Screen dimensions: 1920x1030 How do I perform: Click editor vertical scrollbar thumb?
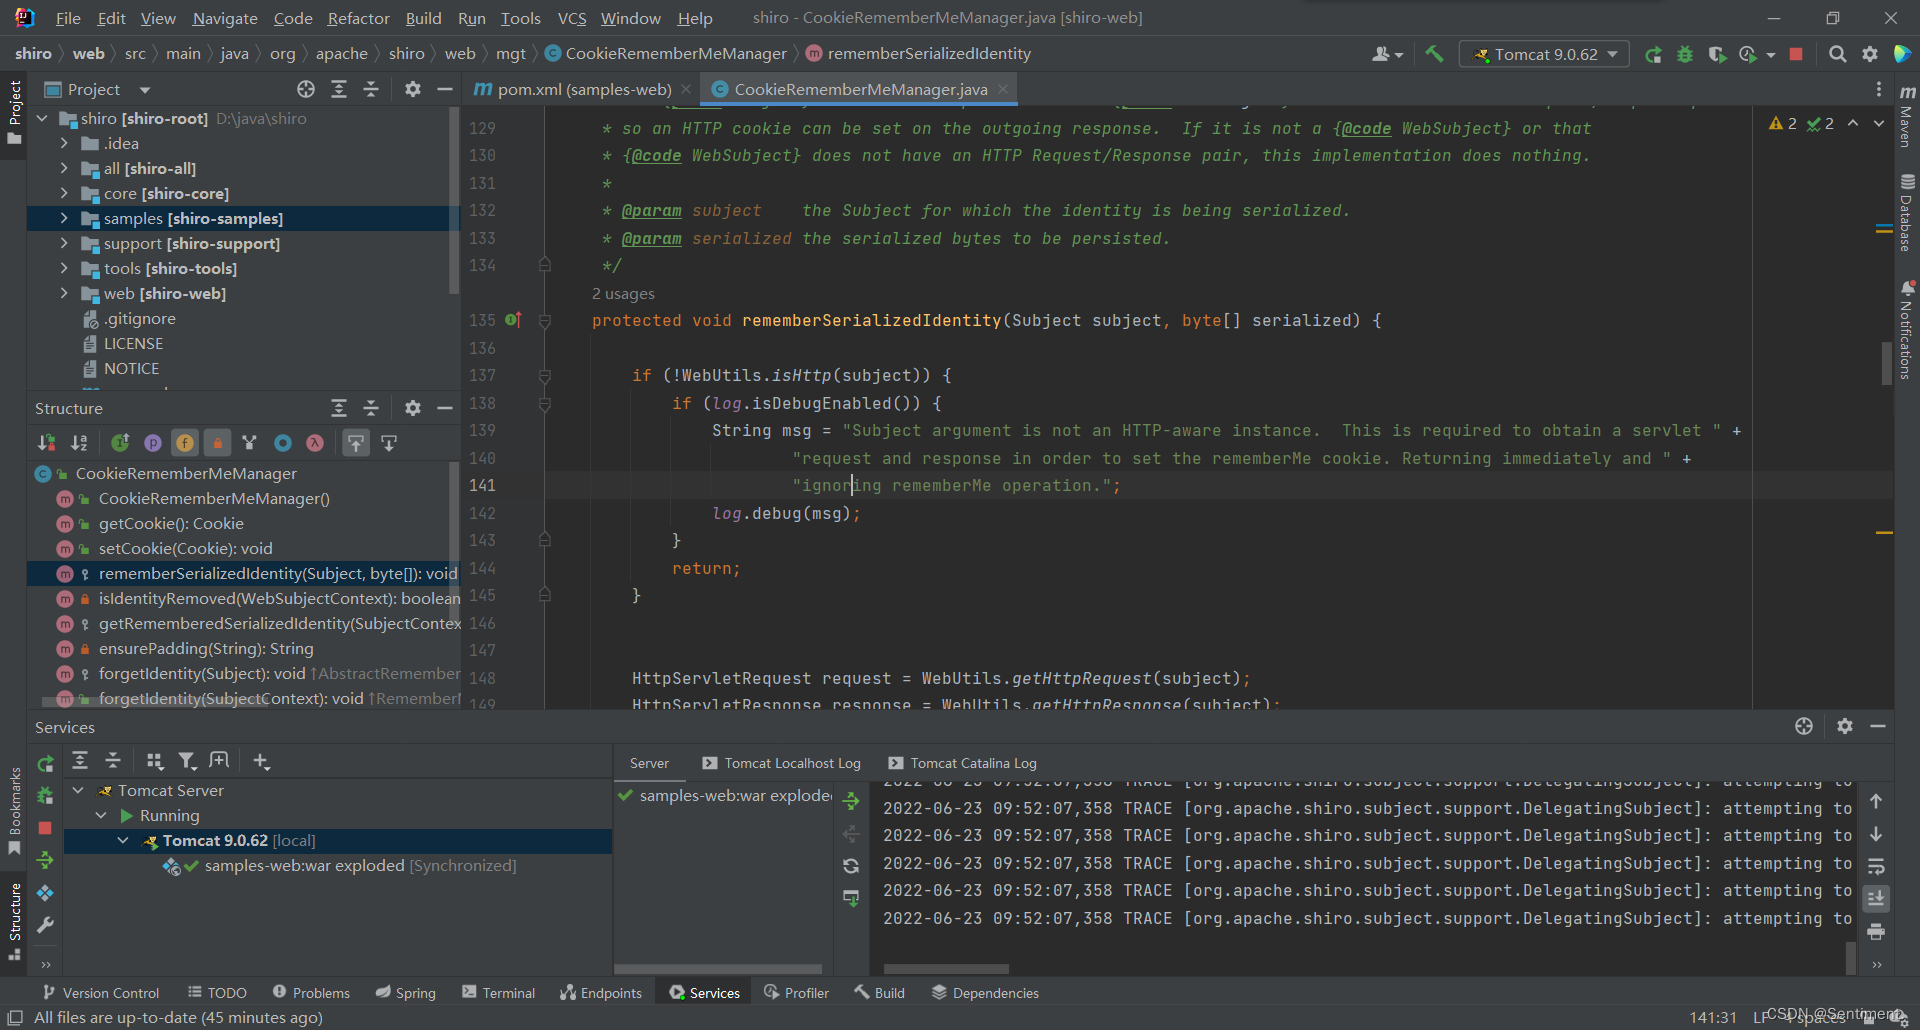[x=1887, y=363]
